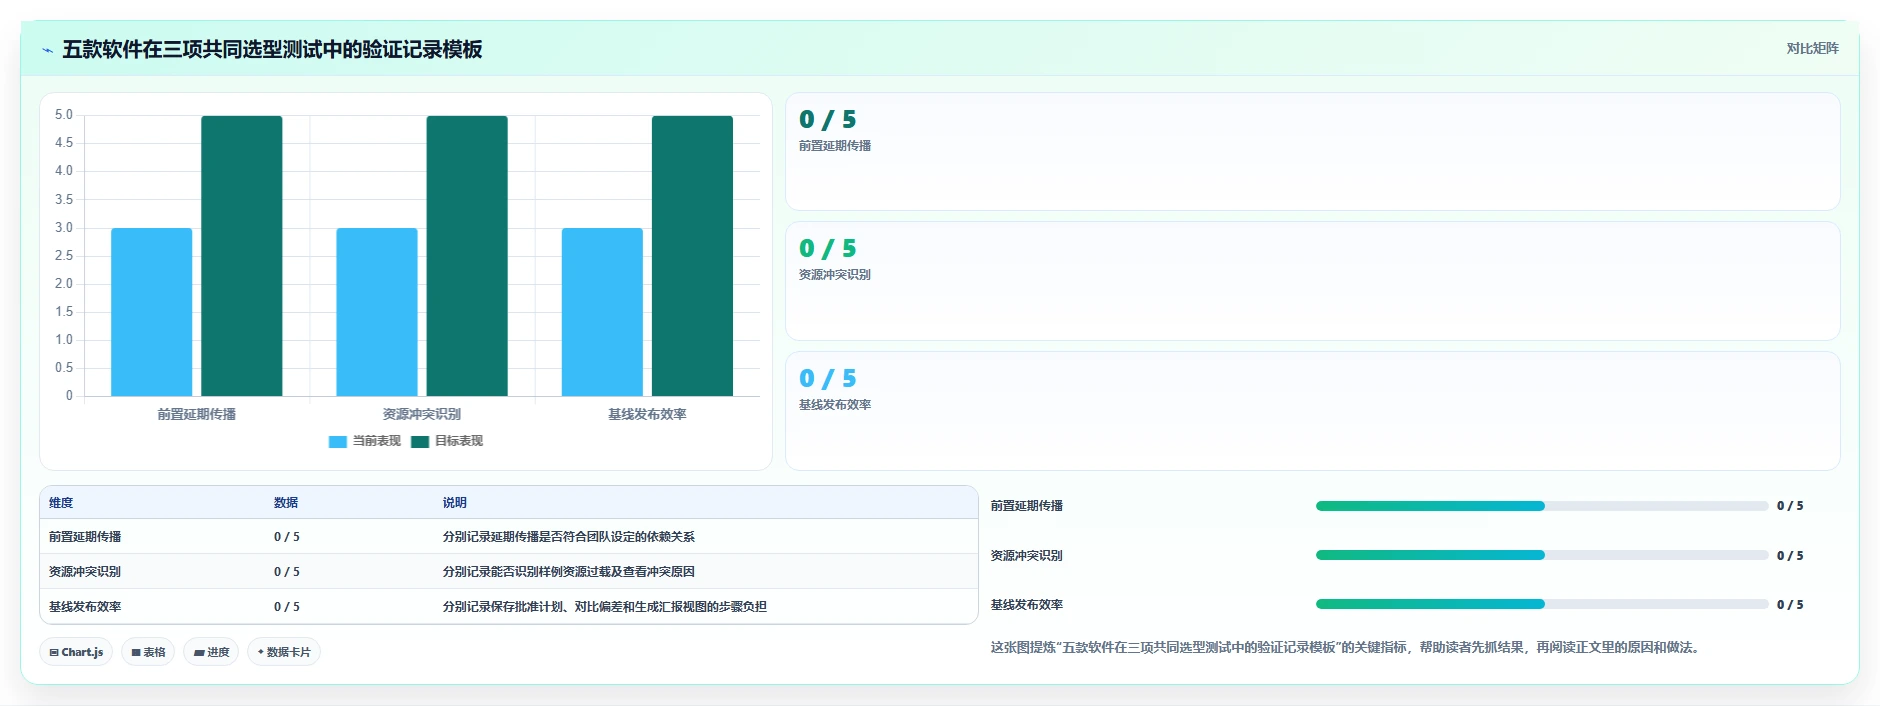Click the large 0 / 5 in the 前置延期传播 card
Image resolution: width=1880 pixels, height=706 pixels.
pos(828,120)
